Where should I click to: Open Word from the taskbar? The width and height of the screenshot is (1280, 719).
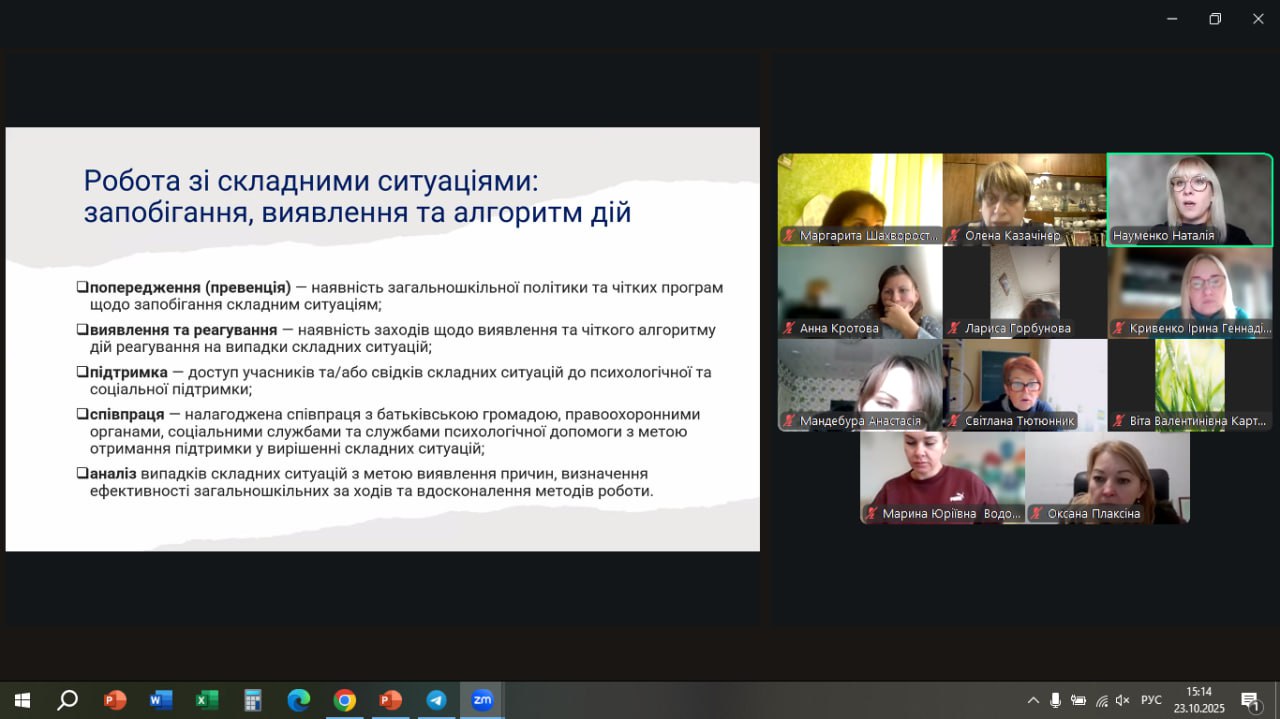(x=160, y=700)
